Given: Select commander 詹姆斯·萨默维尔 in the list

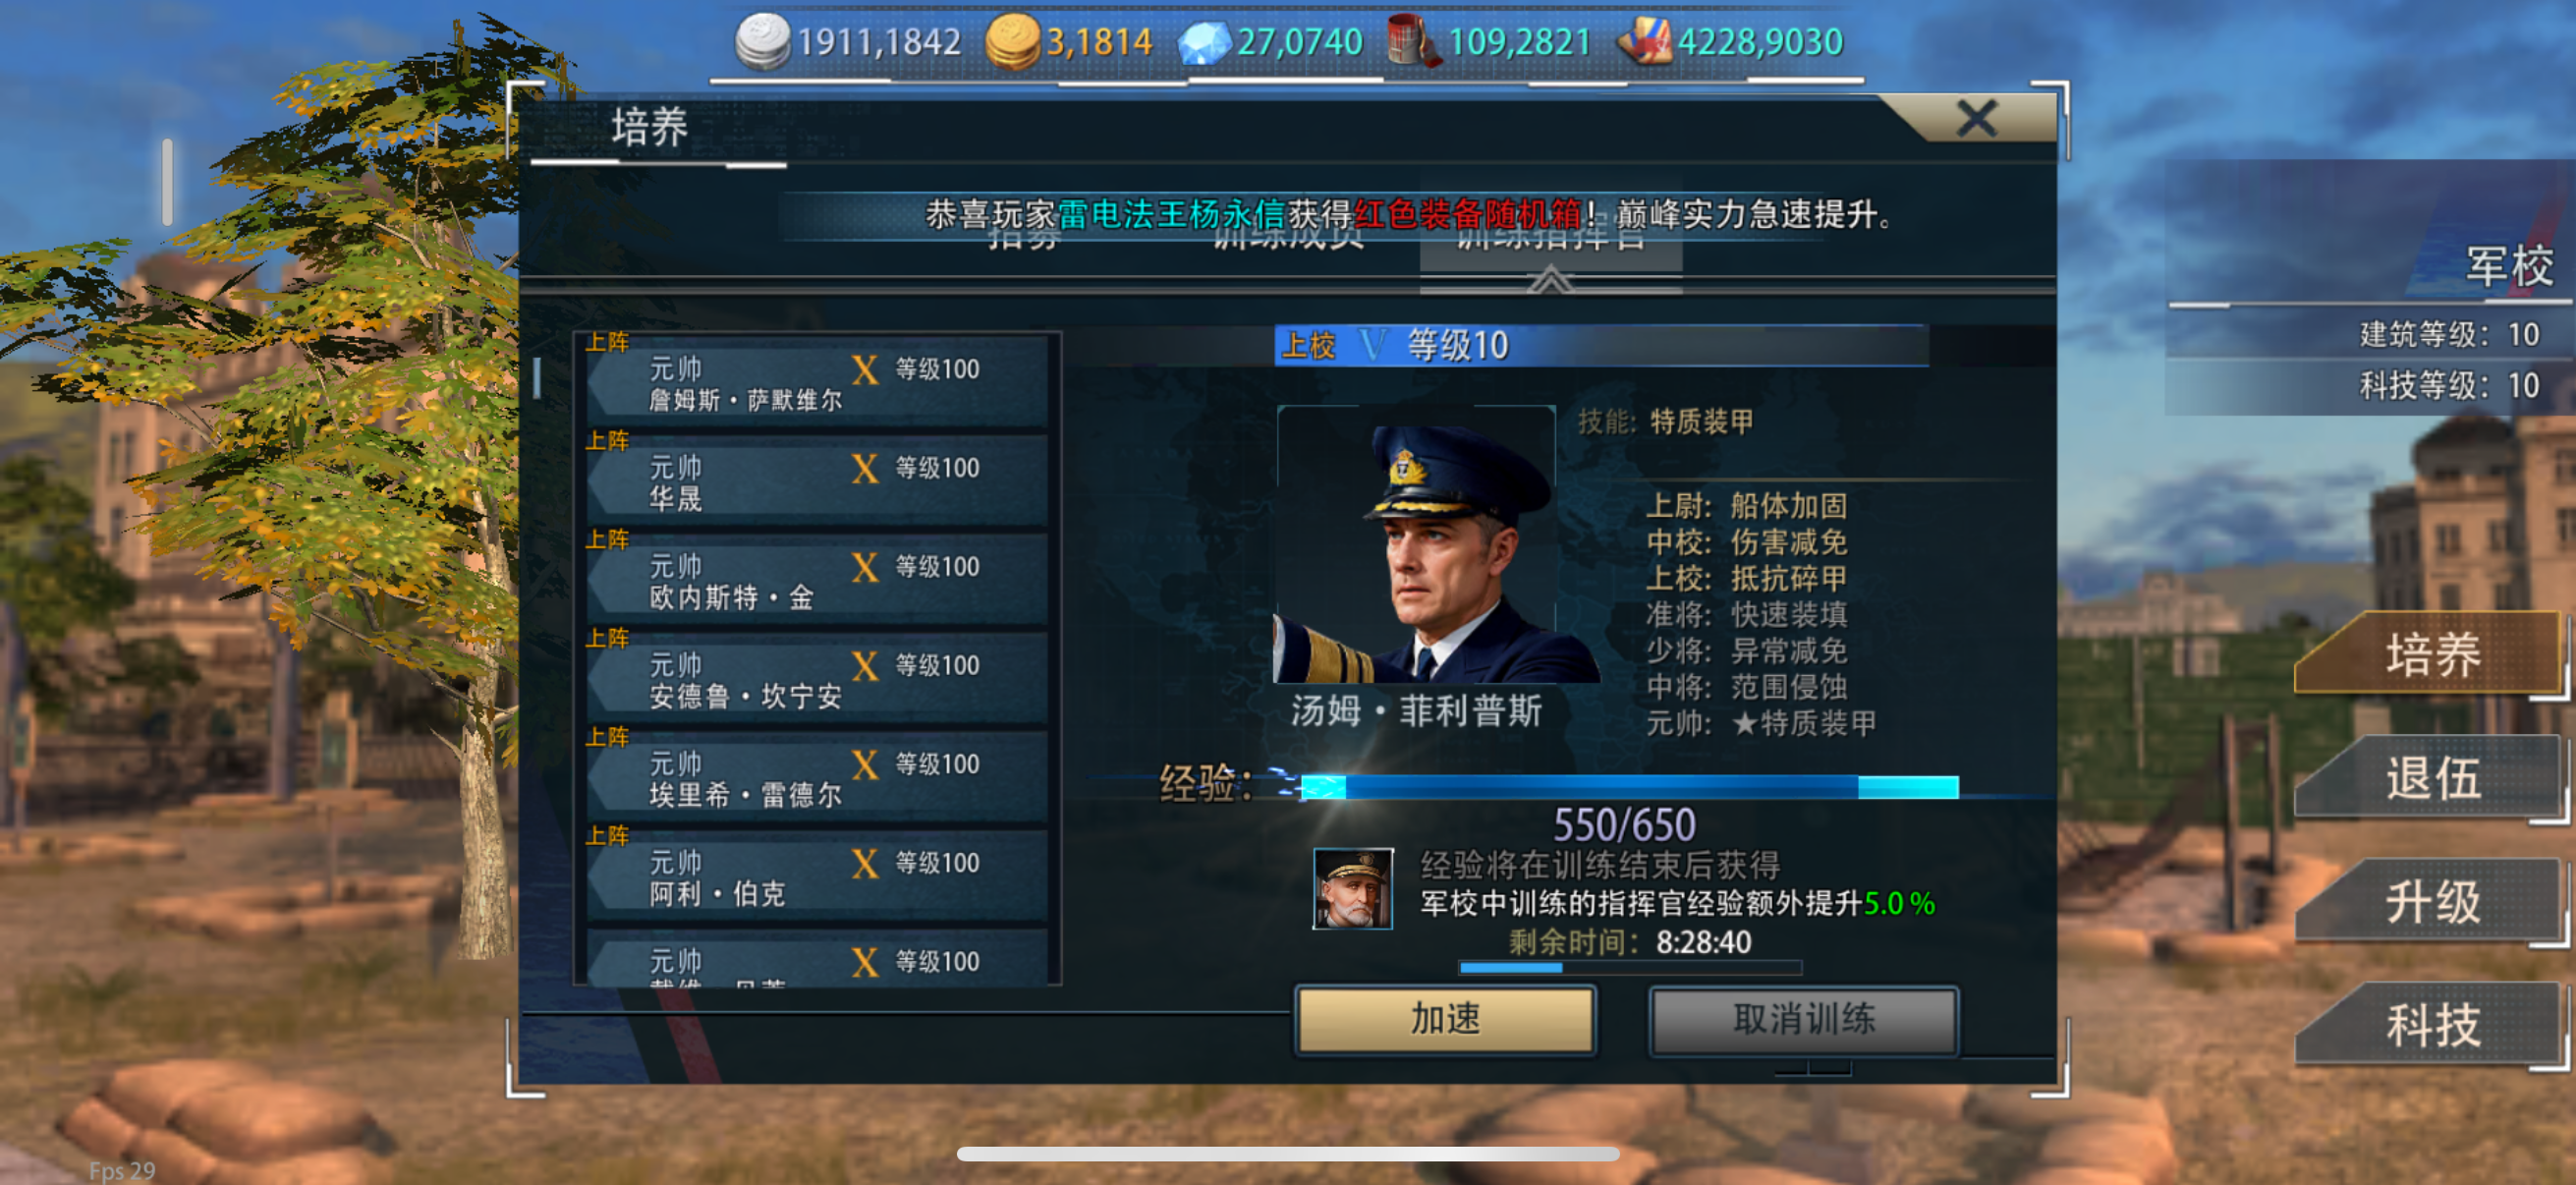Looking at the screenshot, I should point(817,383).
